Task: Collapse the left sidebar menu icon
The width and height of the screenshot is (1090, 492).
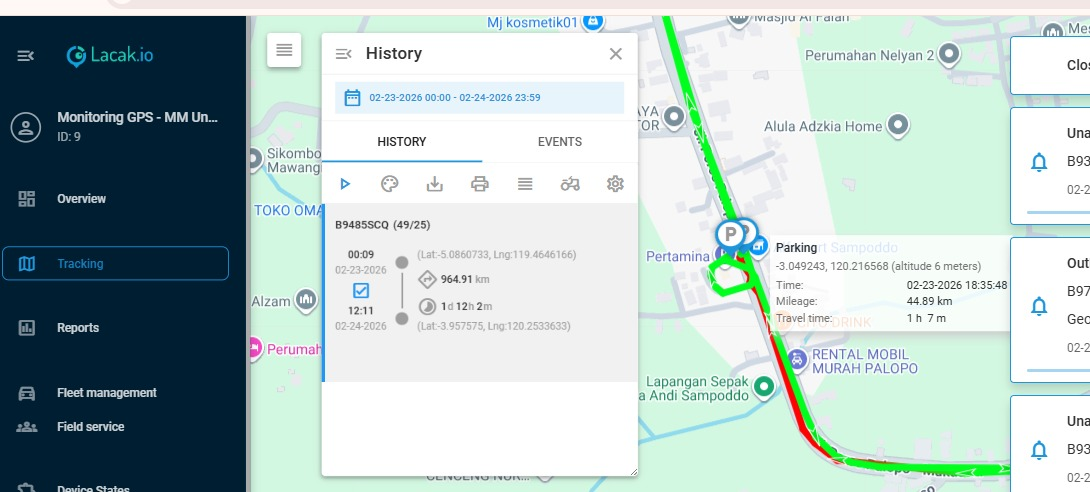Action: click(26, 56)
